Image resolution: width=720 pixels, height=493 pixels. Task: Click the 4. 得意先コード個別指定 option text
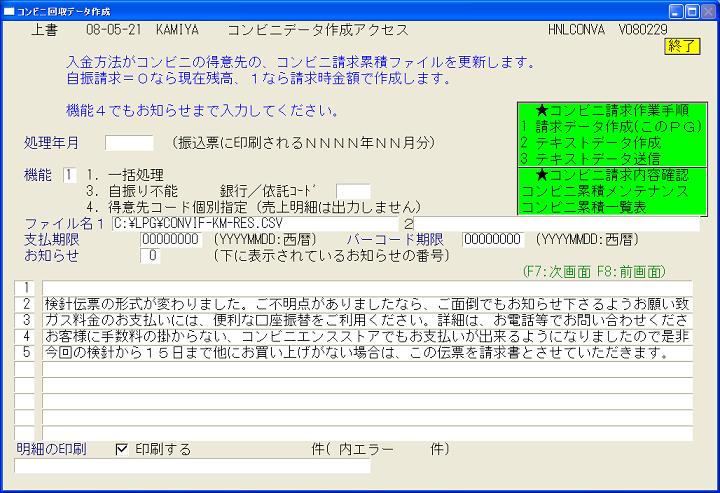[x=253, y=207]
